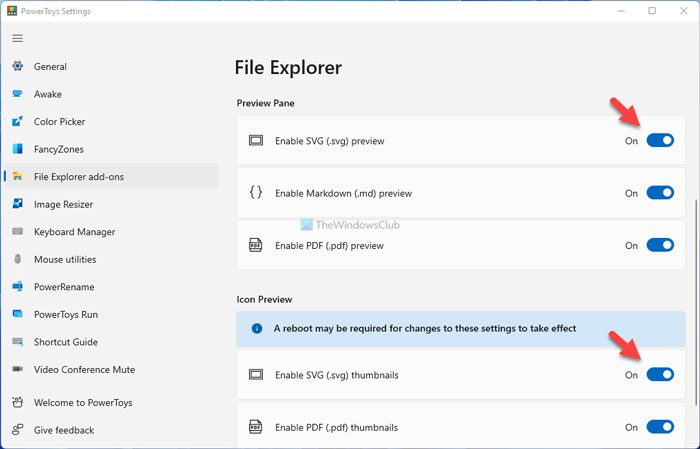700x449 pixels.
Task: Select the Color Picker icon
Action: [x=17, y=122]
